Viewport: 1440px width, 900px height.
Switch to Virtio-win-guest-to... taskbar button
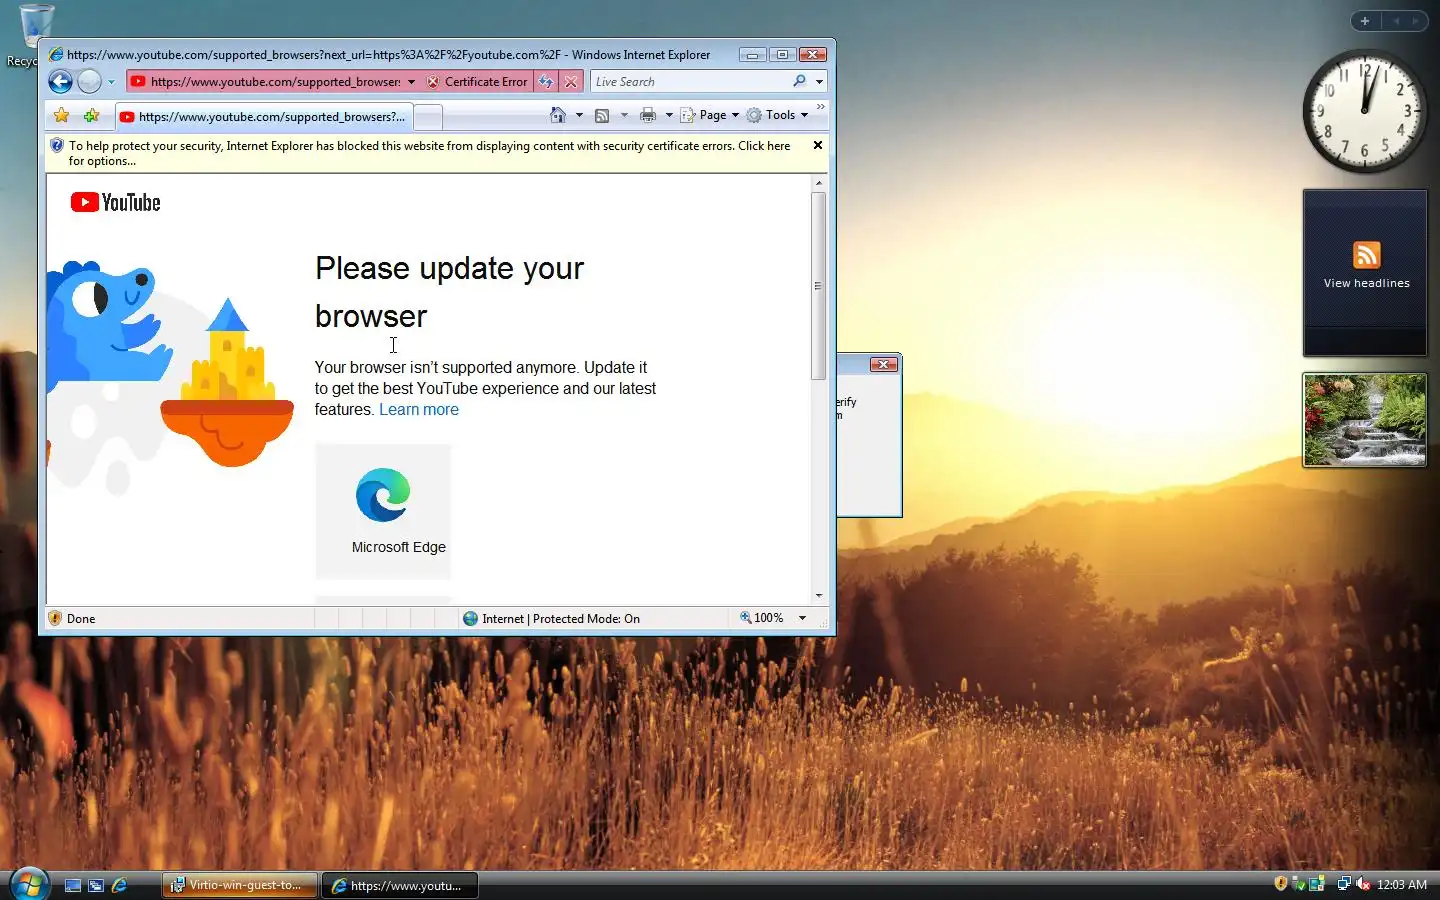(240, 885)
